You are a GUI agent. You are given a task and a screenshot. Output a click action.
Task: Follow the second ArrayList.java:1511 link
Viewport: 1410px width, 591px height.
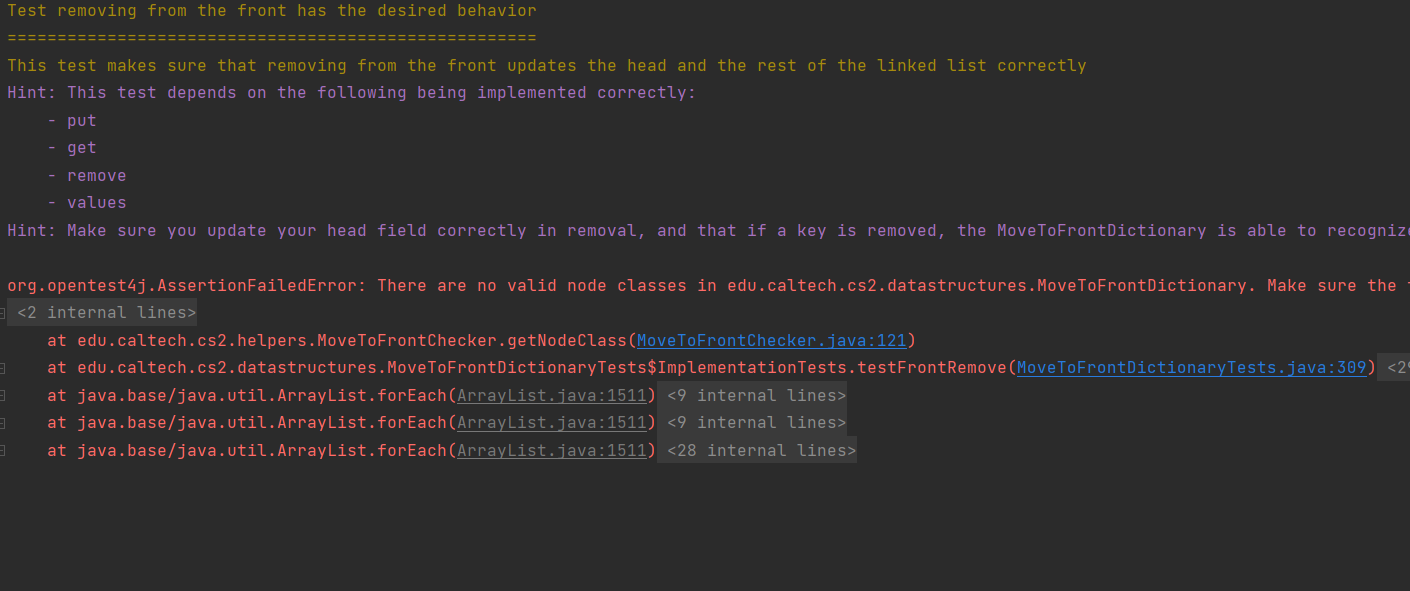552,423
